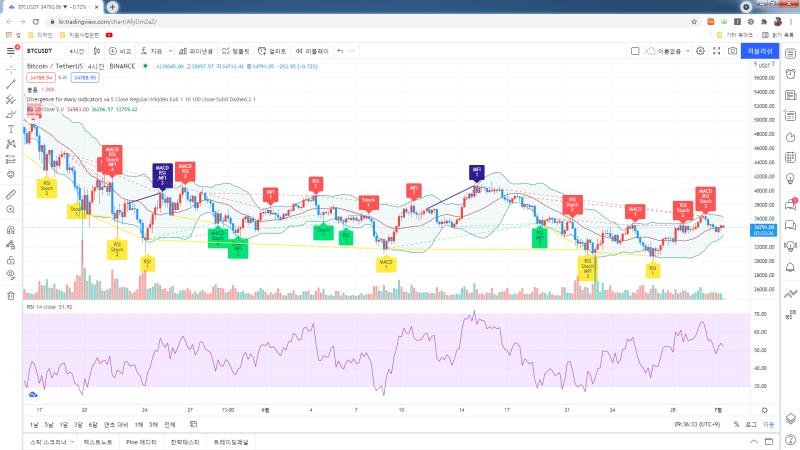The width and height of the screenshot is (800, 450).
Task: Open the calendar panel in right sidebar
Action: 790,157
